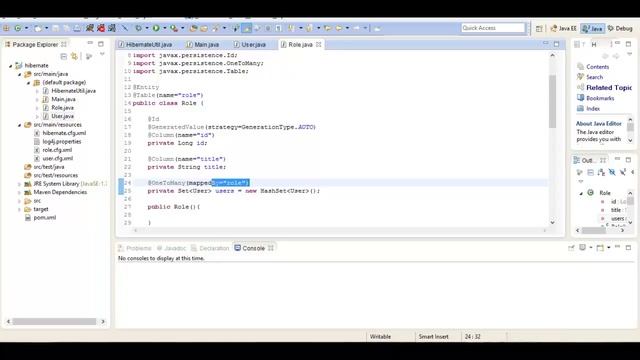This screenshot has height=360, width=640.
Task: Select the Console tab
Action: pos(253,248)
